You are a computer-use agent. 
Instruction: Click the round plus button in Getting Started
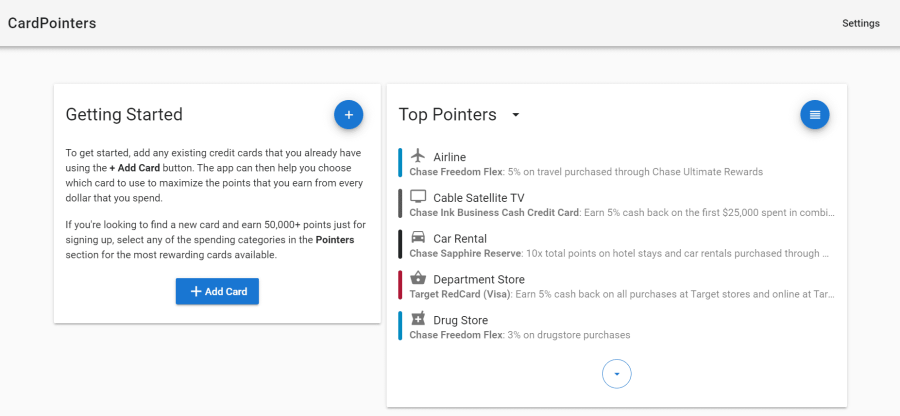[x=348, y=115]
